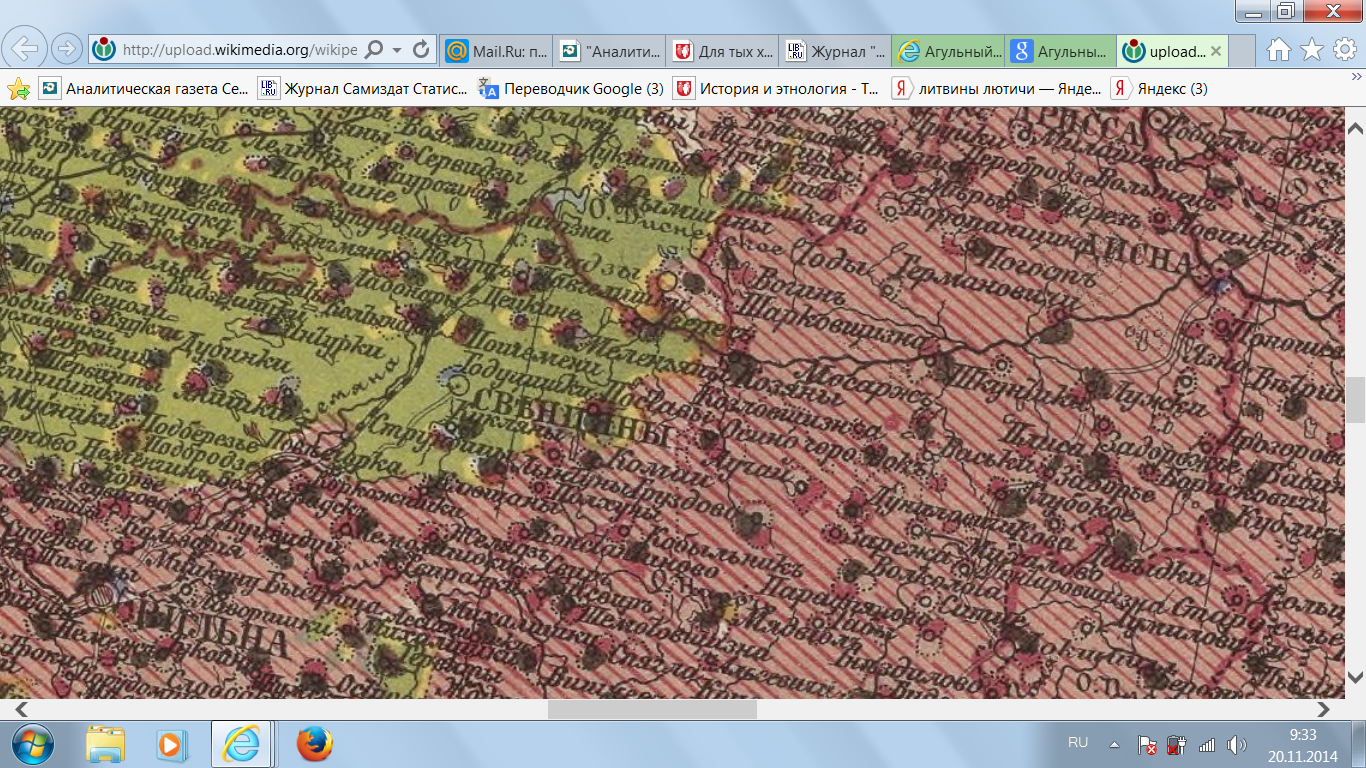
Task: Click the volume speaker icon in tray
Action: 1237,744
